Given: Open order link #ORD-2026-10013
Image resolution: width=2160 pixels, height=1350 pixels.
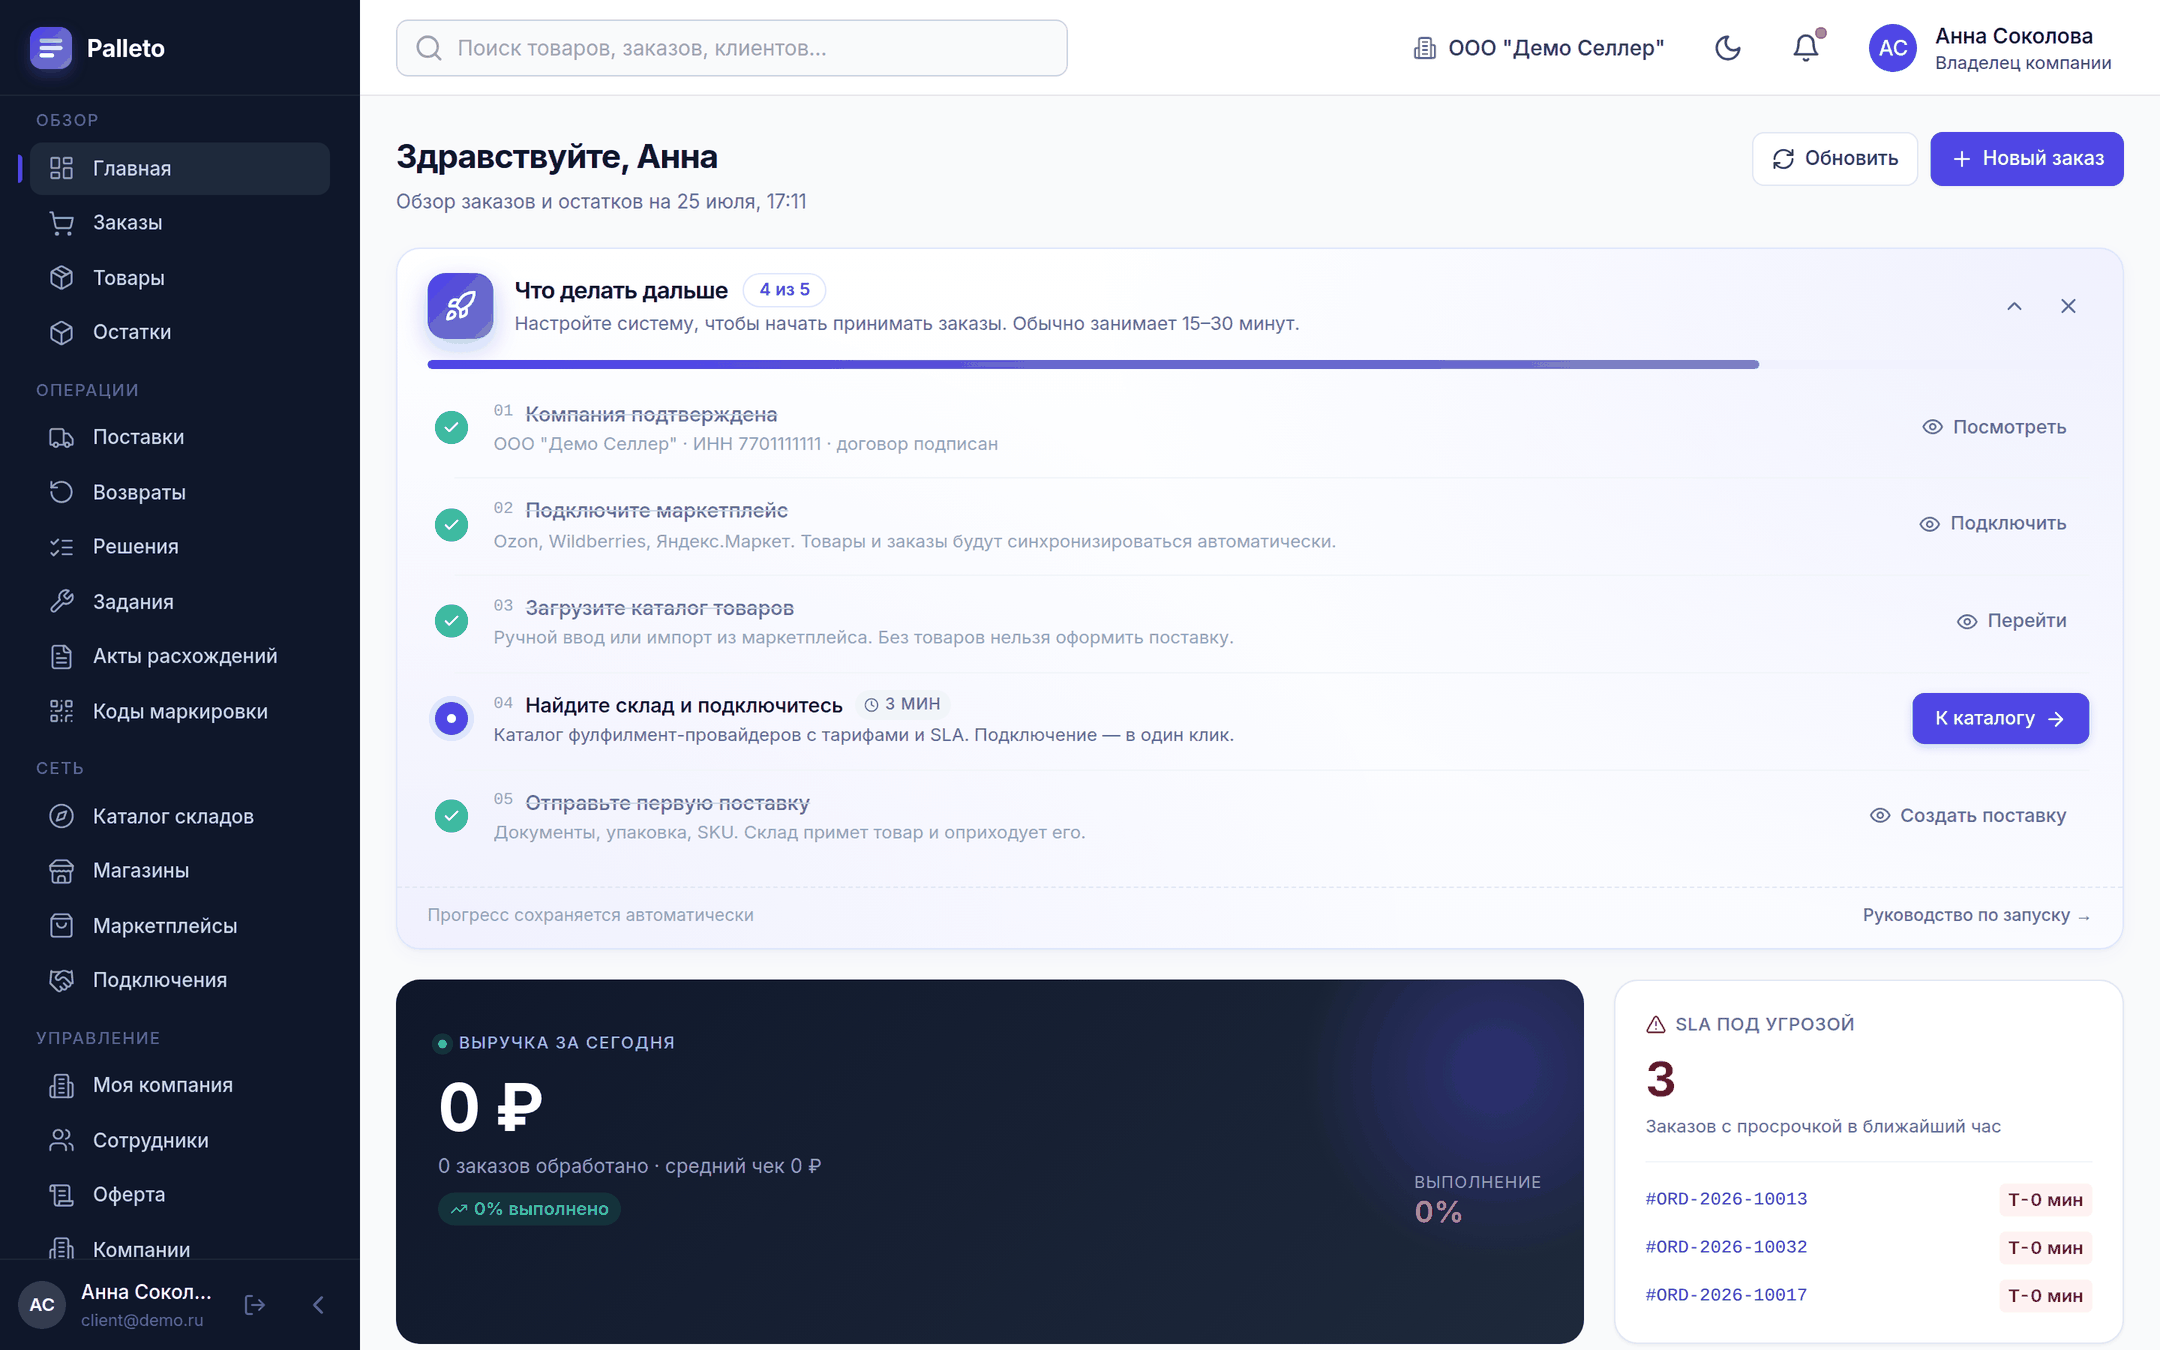Looking at the screenshot, I should [1726, 1199].
